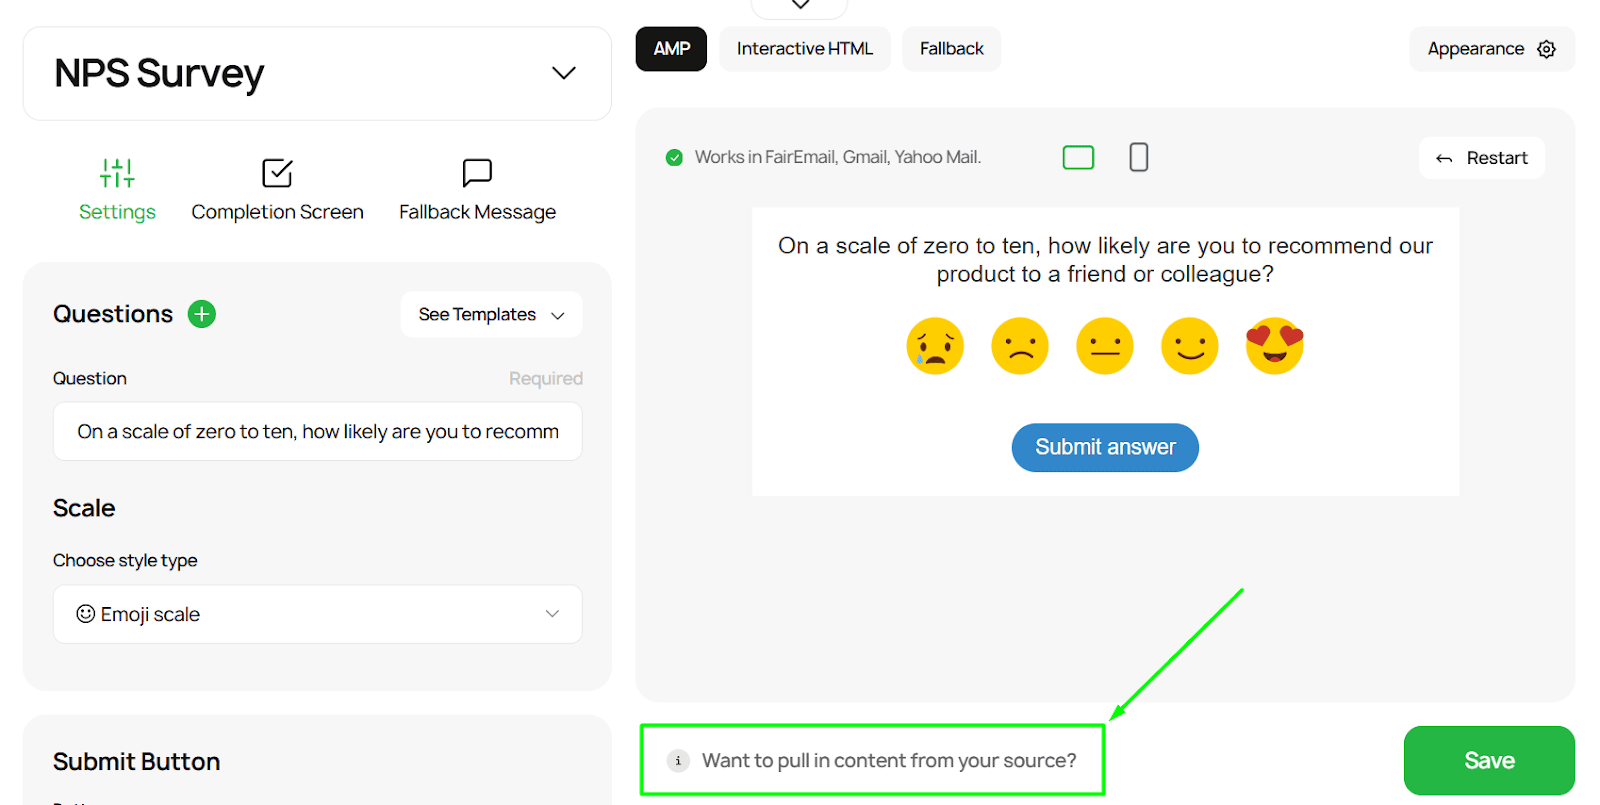
Task: Expand the See Templates dropdown
Action: [x=490, y=314]
